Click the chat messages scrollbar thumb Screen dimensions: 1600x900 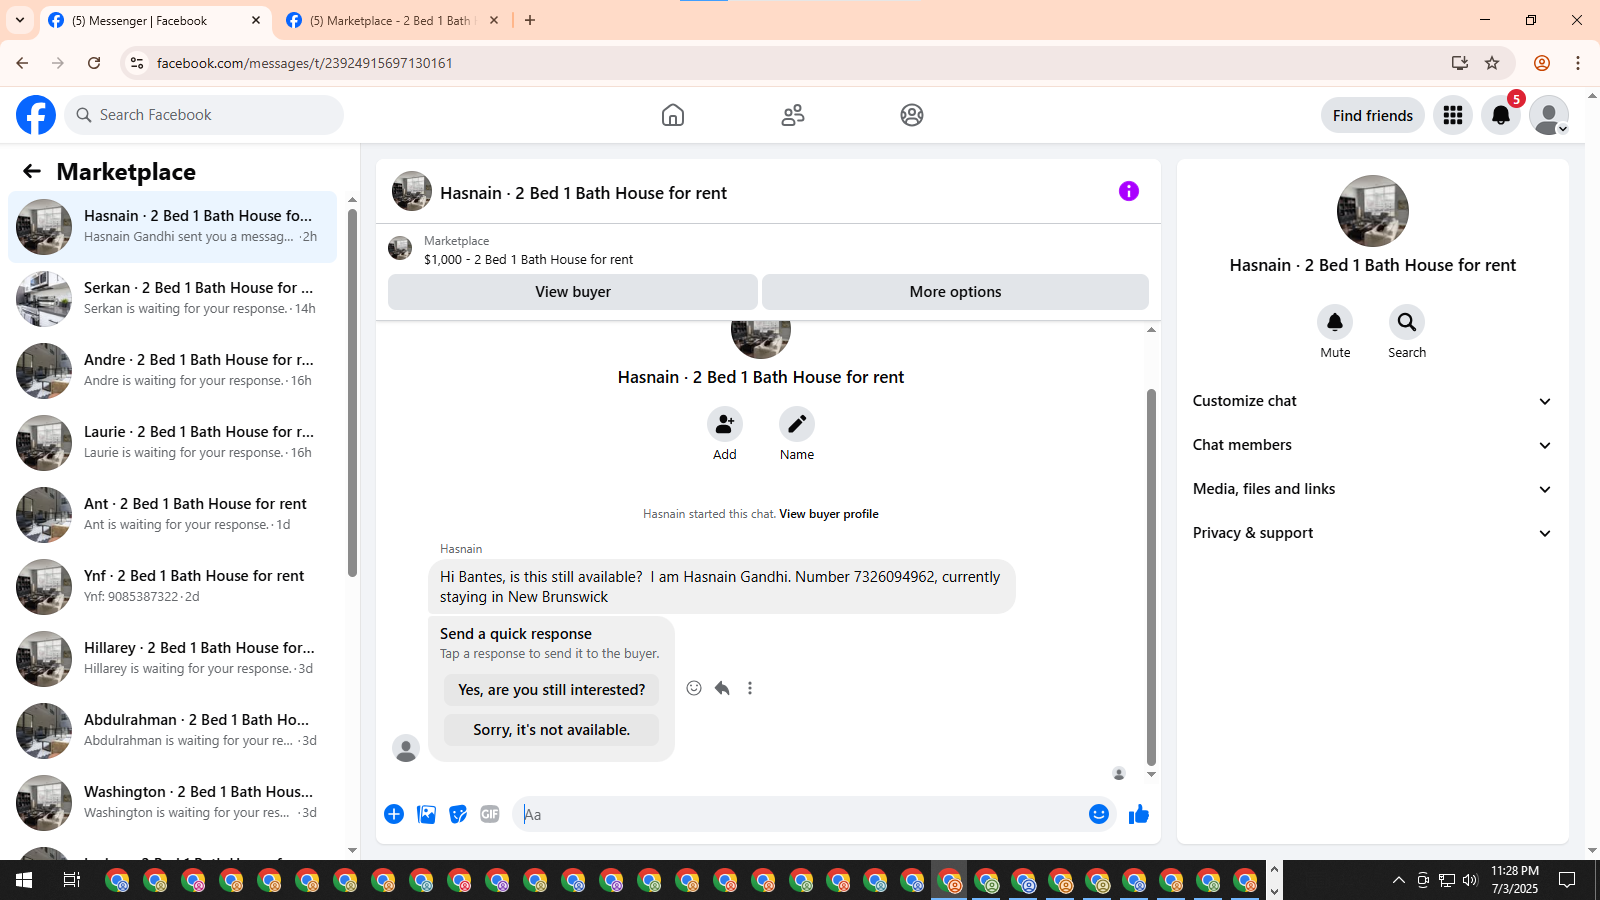click(x=1151, y=577)
